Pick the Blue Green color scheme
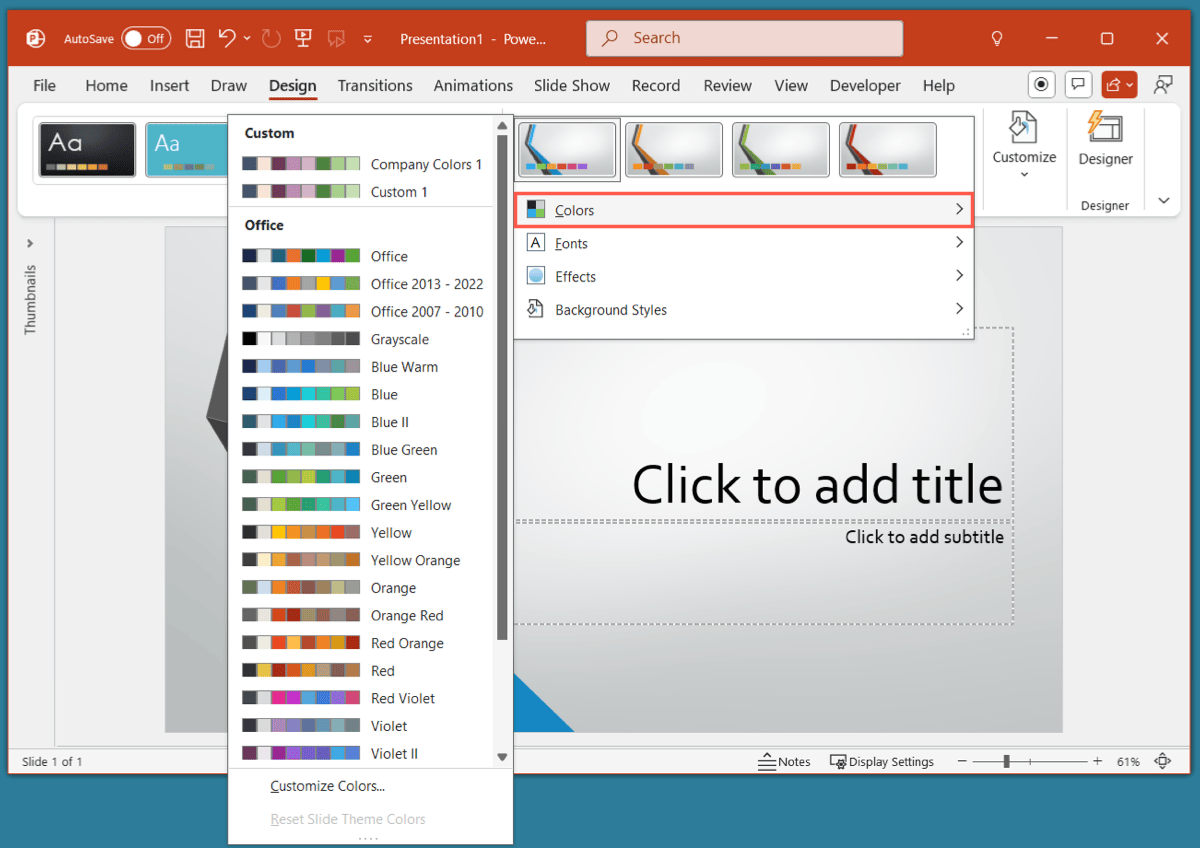Viewport: 1200px width, 848px height. coord(362,450)
